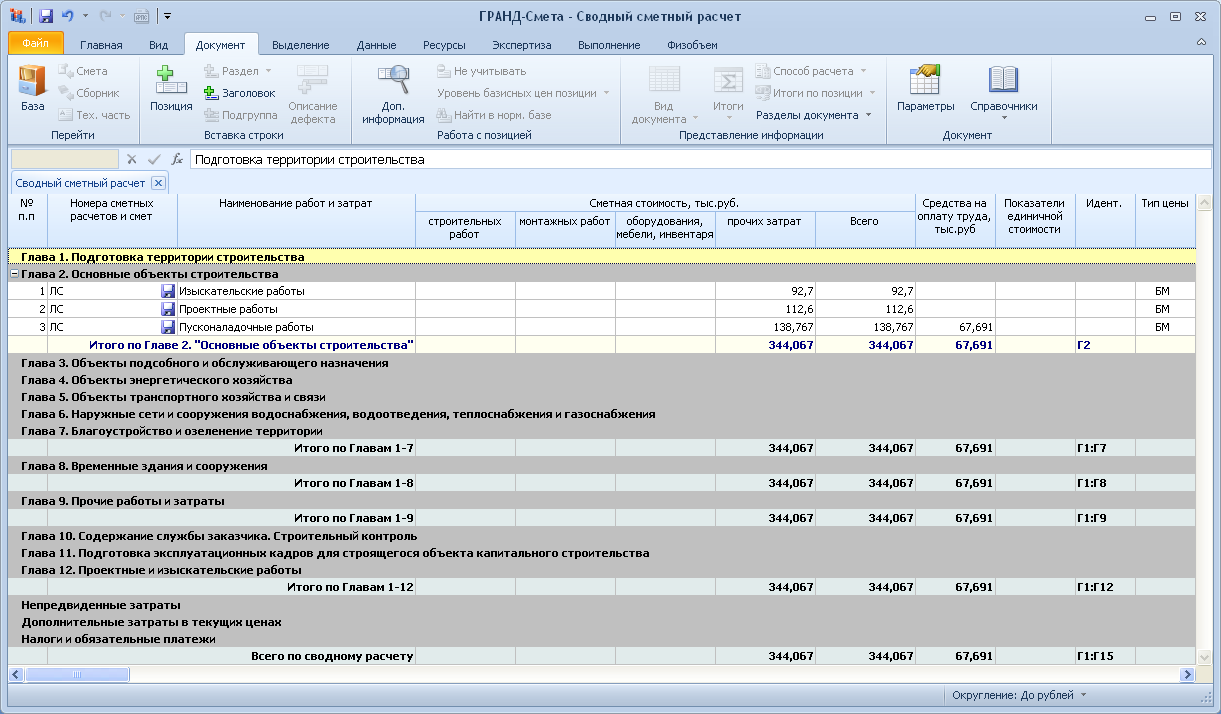Switch to the Данные tab

(x=376, y=45)
